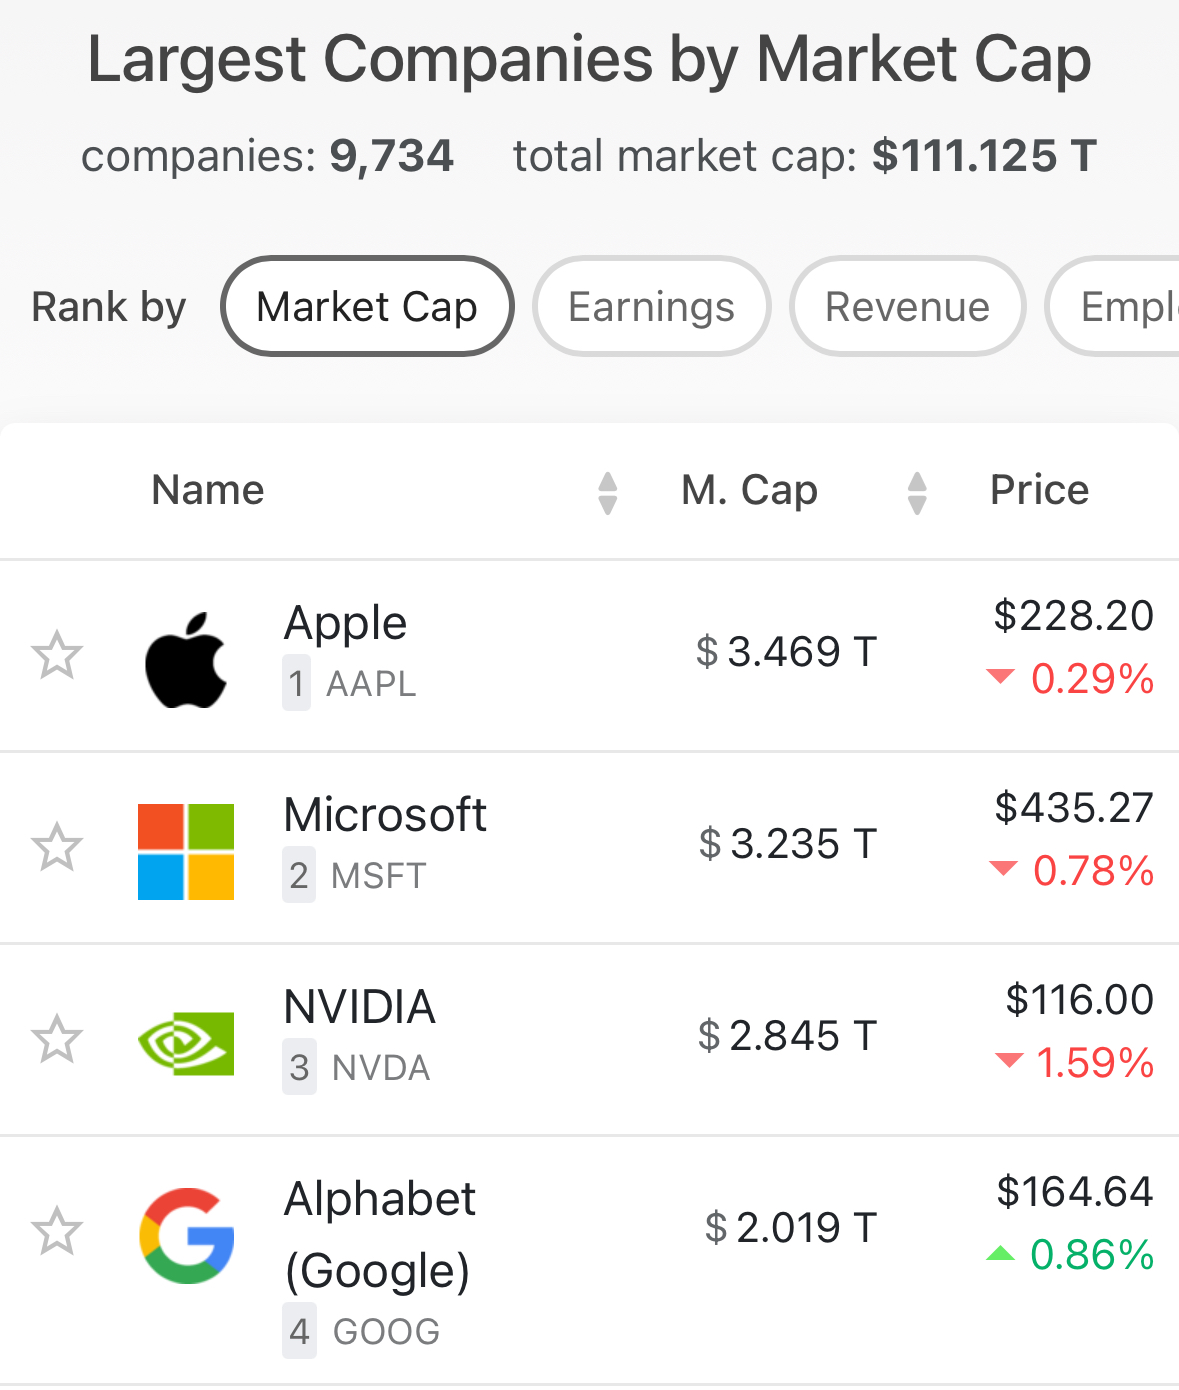Click the Apple logo icon
This screenshot has width=1179, height=1390.
pyautogui.click(x=186, y=659)
